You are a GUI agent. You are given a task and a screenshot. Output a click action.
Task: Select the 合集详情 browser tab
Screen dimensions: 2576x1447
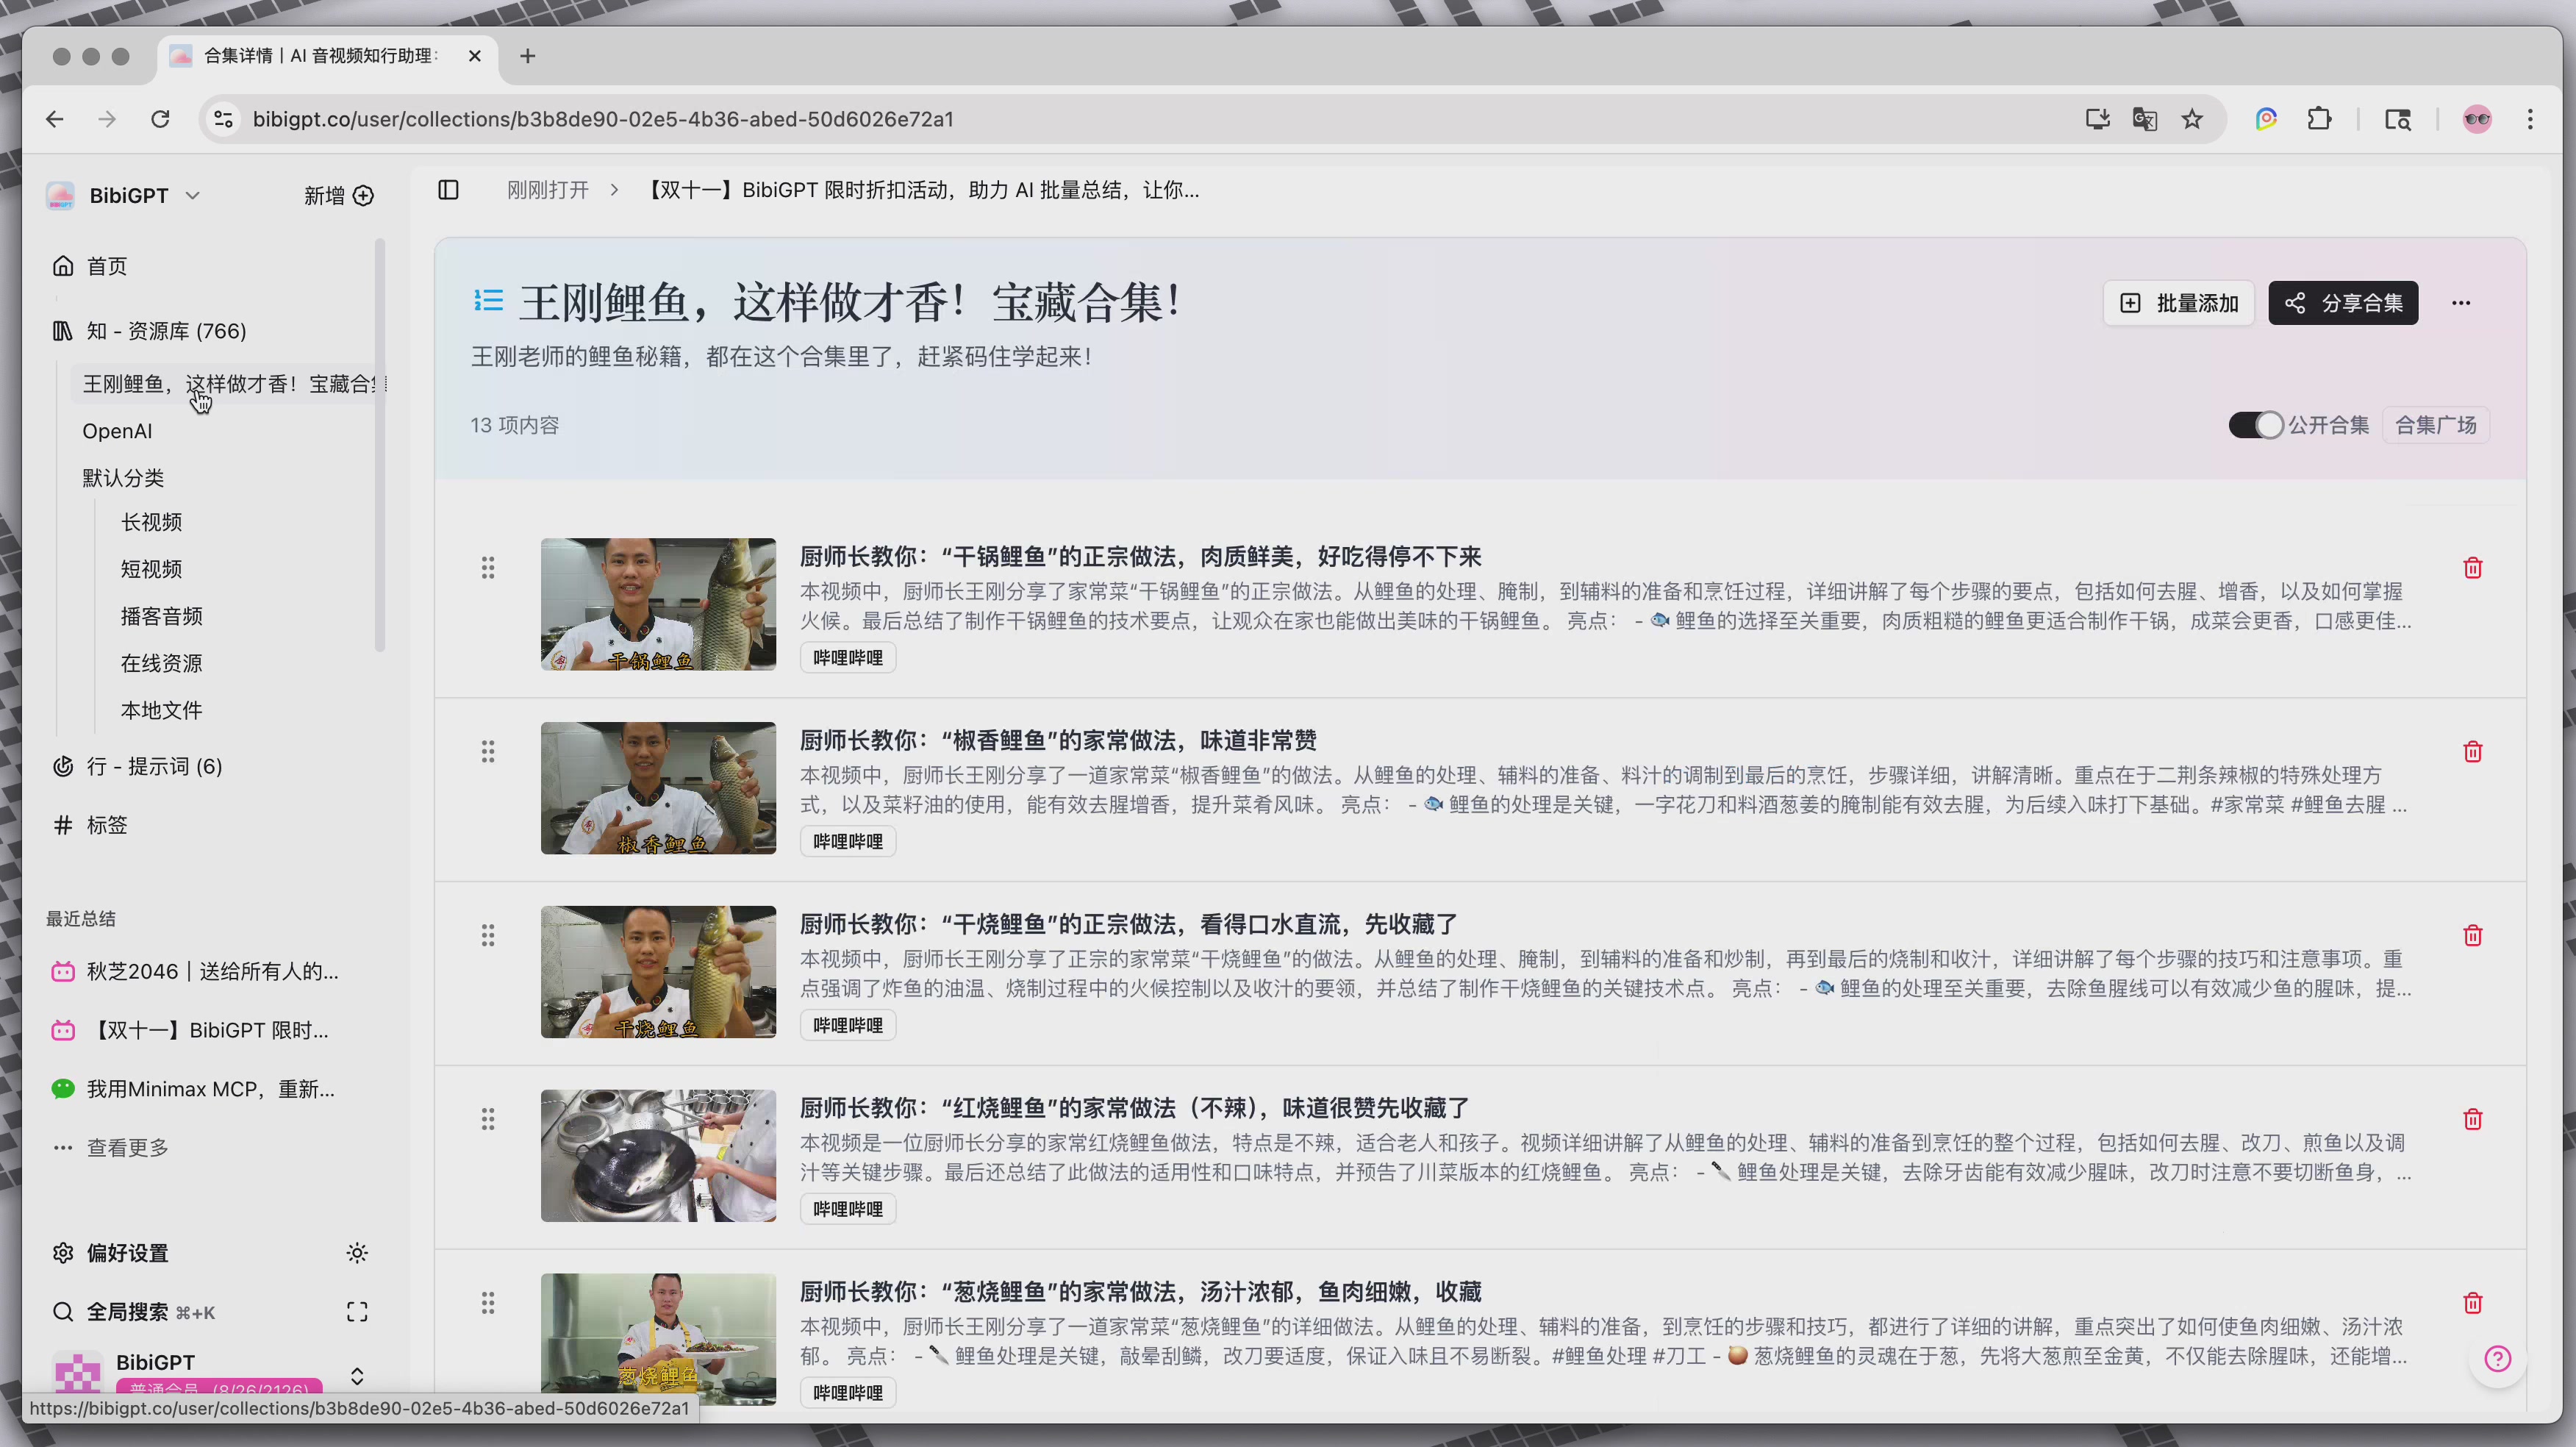(320, 56)
